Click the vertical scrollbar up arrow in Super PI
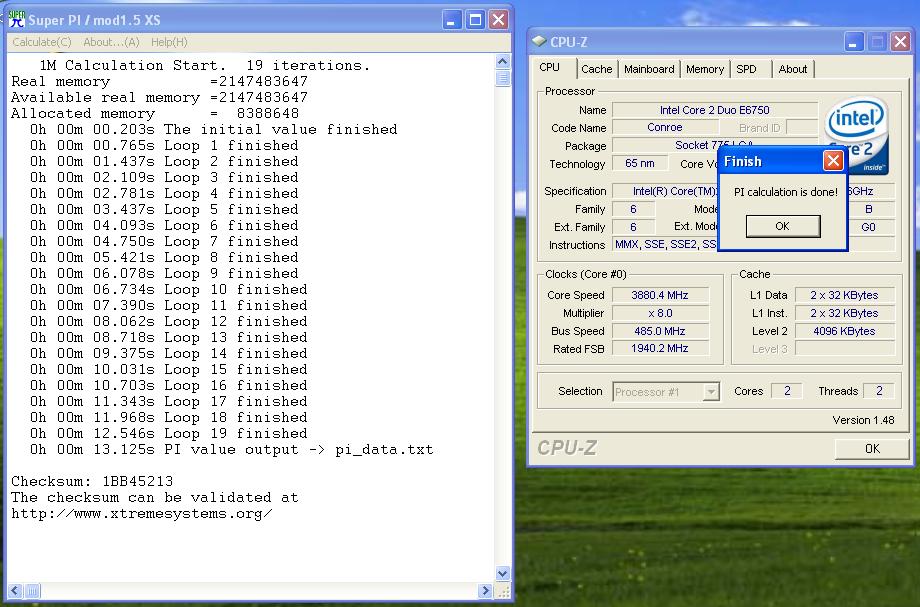920x607 pixels. pyautogui.click(x=502, y=62)
